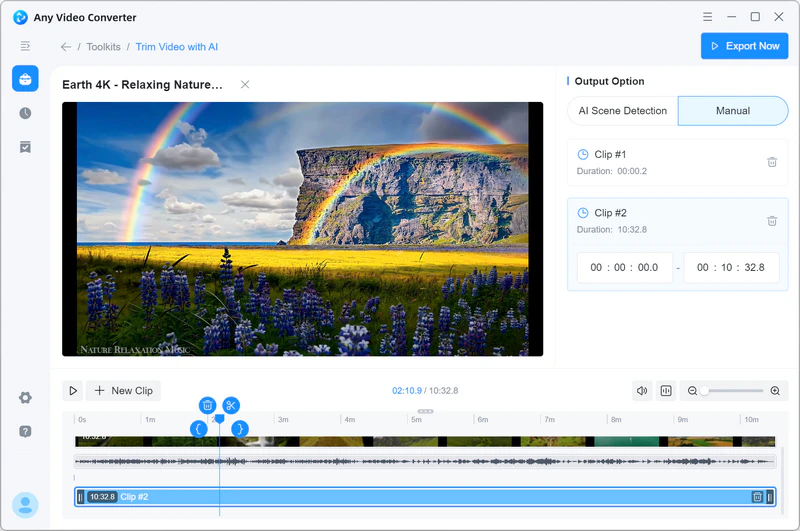The image size is (800, 531).
Task: Navigate to Toolkits breadcrumb
Action: (x=104, y=47)
